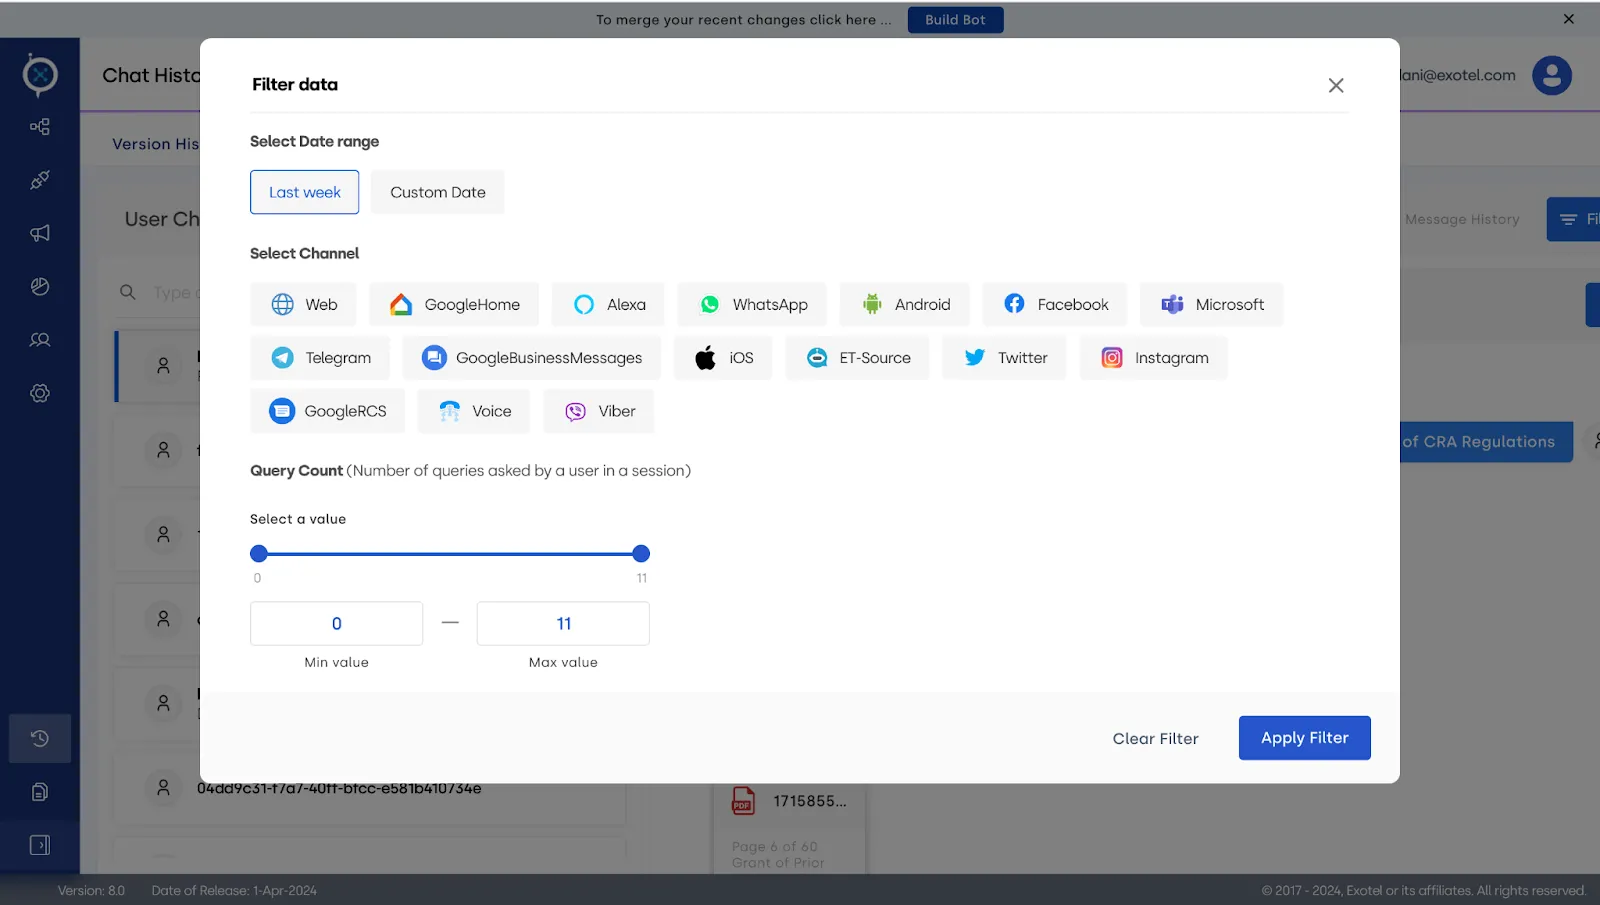Viewport: 1600px width, 905px height.
Task: Click the Apply Filter button
Action: click(1304, 738)
